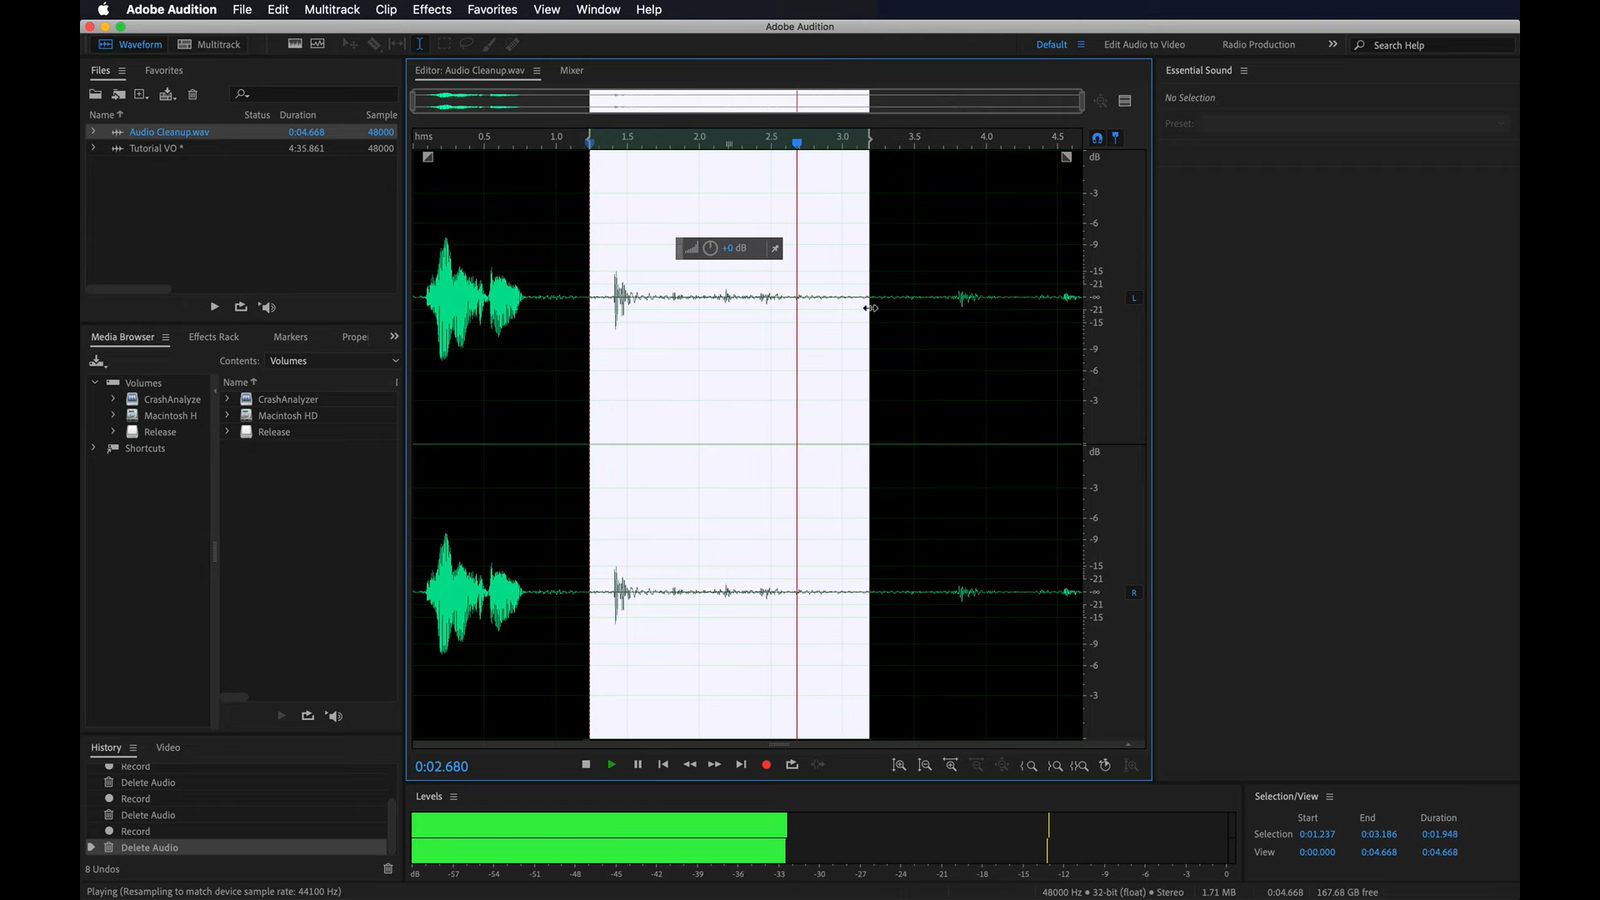
Task: Select Edit Audio to Video workspace
Action: [1144, 45]
